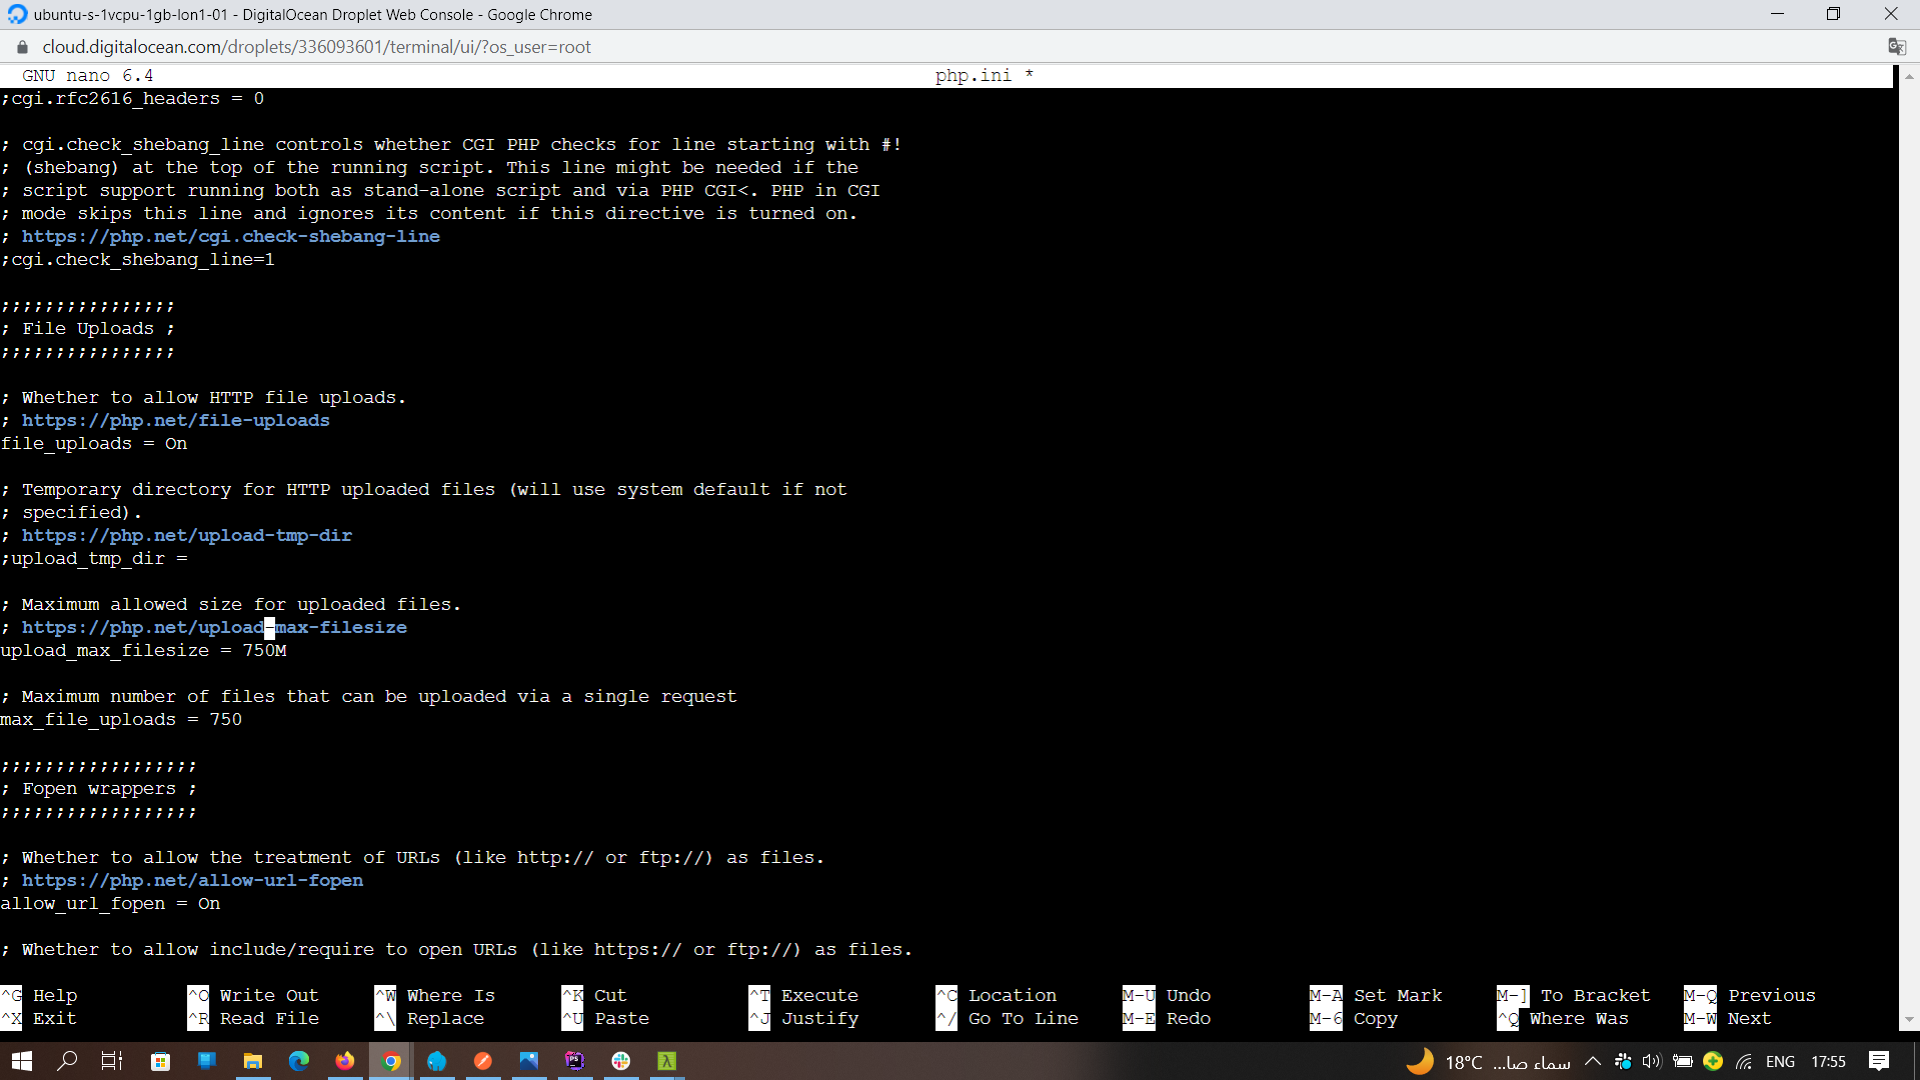
Task: Click https://php.net/file-uploads hyperlink
Action: (175, 419)
